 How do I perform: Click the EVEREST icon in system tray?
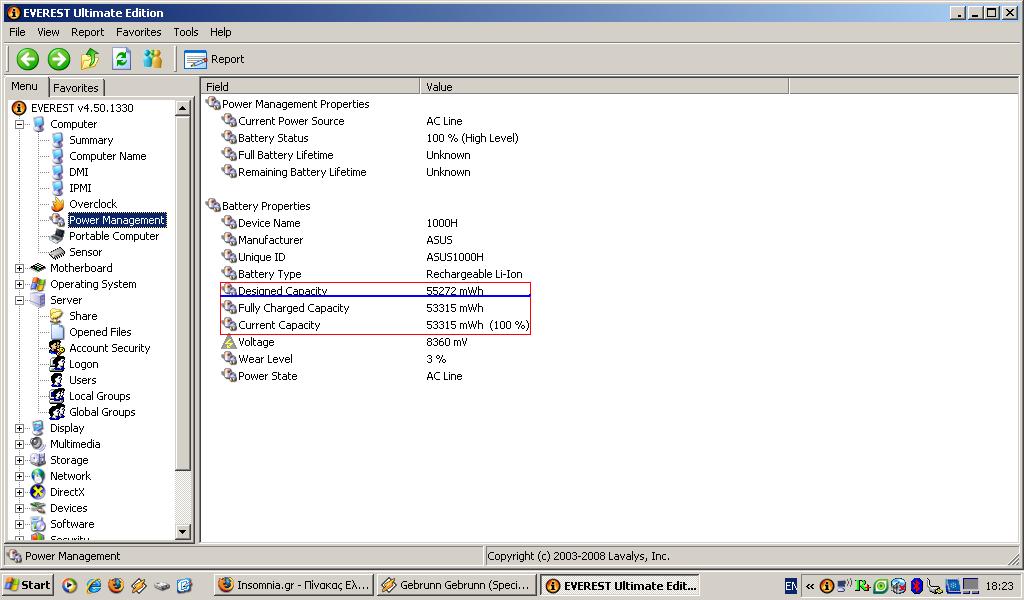827,586
